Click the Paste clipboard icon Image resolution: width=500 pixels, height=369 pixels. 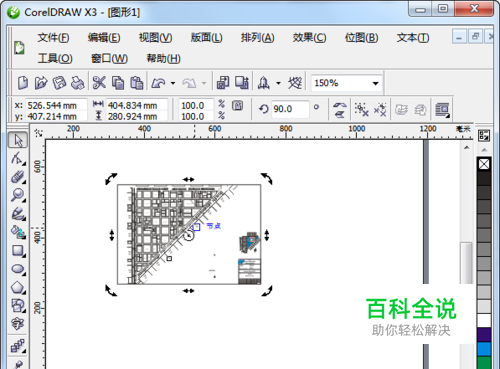coord(136,83)
